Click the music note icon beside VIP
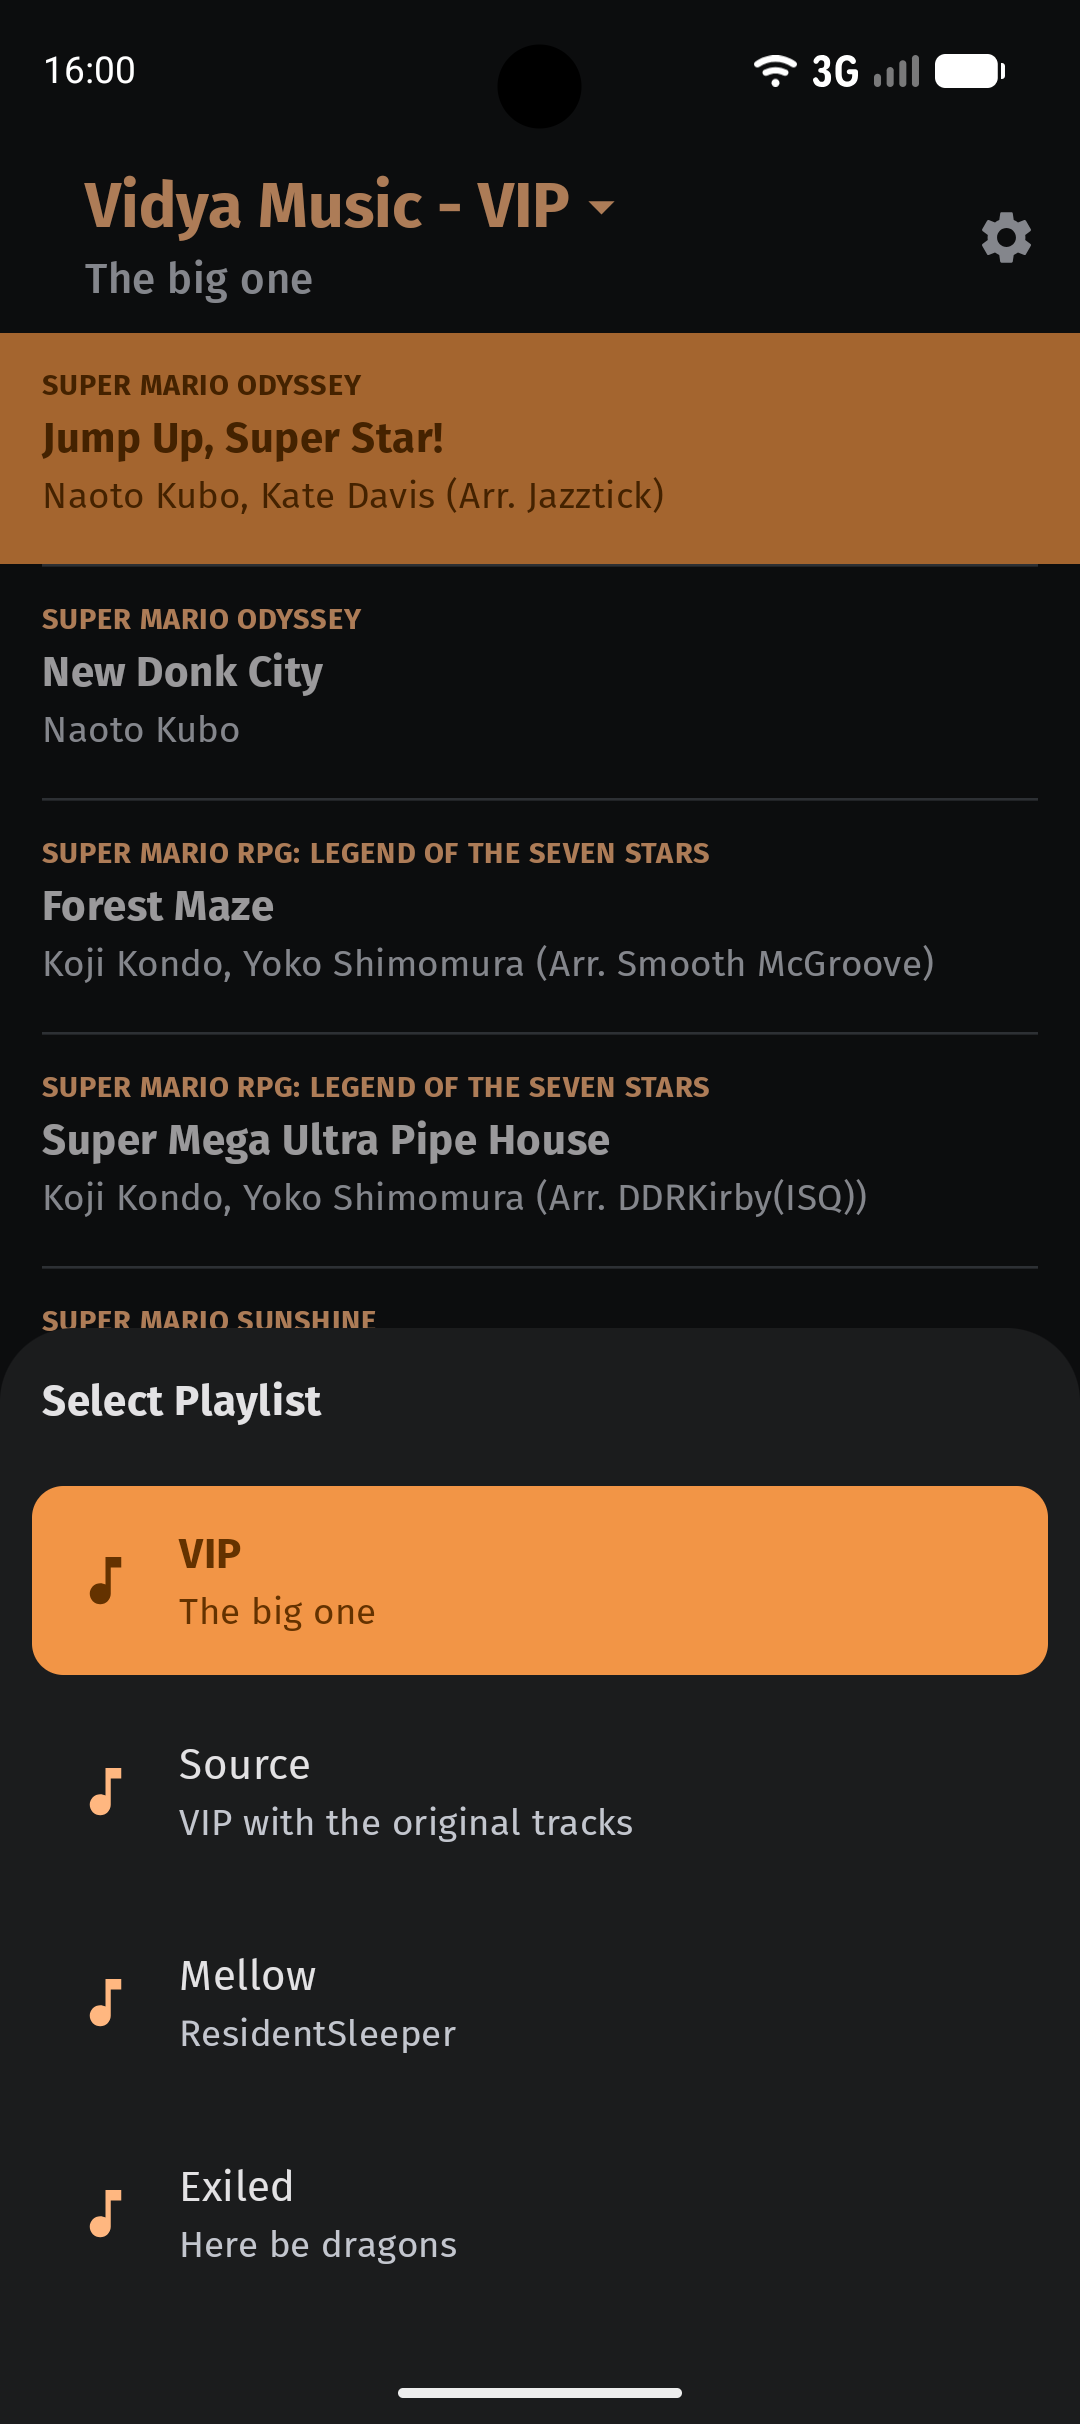Viewport: 1080px width, 2424px height. click(x=106, y=1580)
